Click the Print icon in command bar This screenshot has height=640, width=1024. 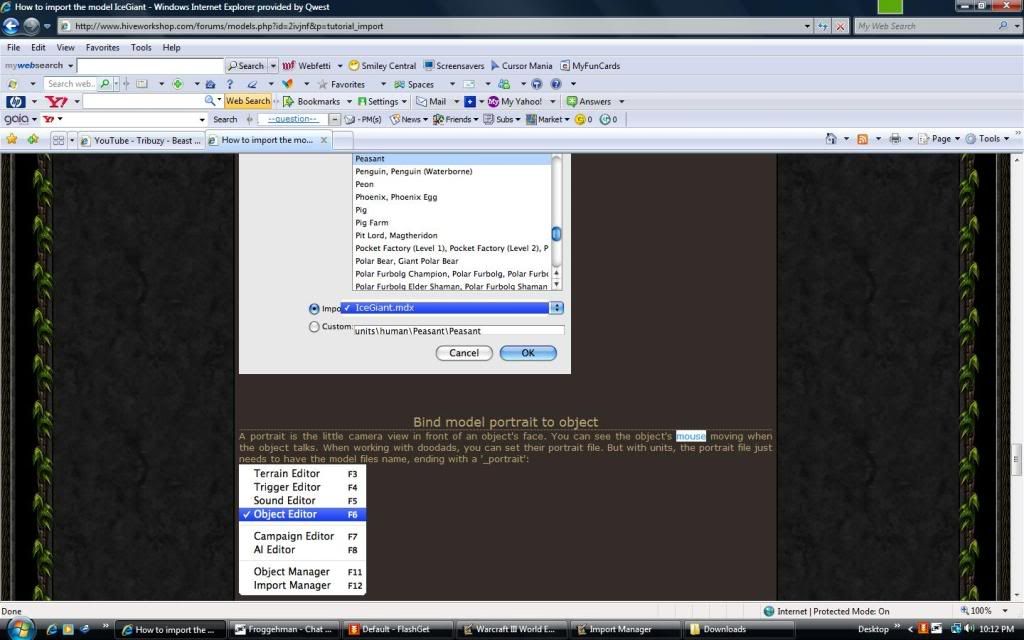click(x=895, y=138)
